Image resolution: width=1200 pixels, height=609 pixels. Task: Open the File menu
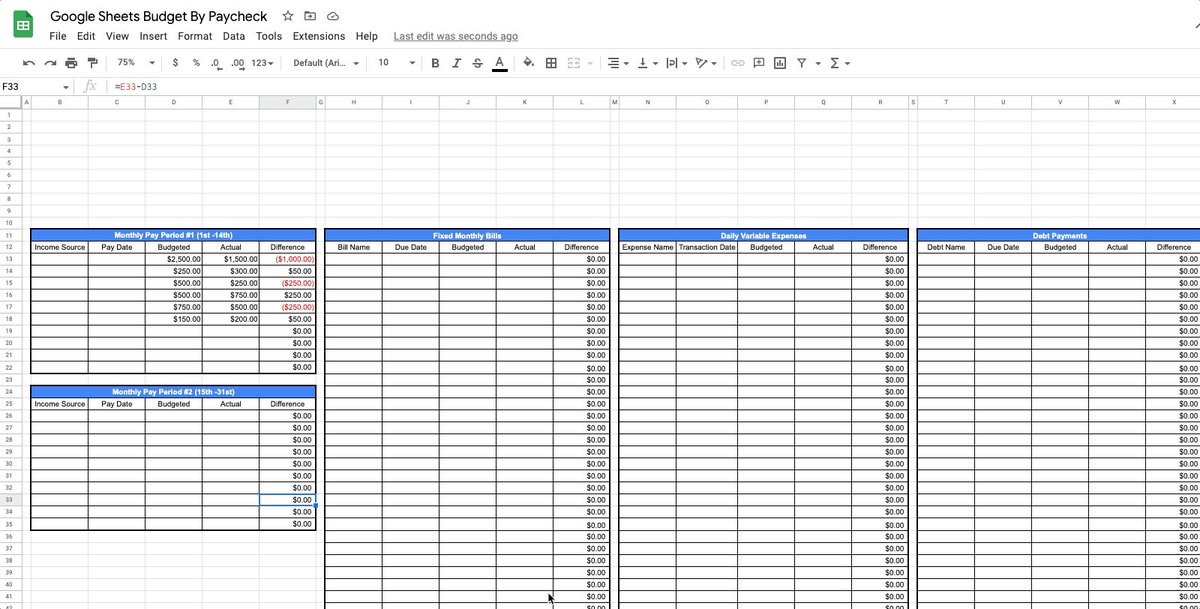click(x=58, y=36)
